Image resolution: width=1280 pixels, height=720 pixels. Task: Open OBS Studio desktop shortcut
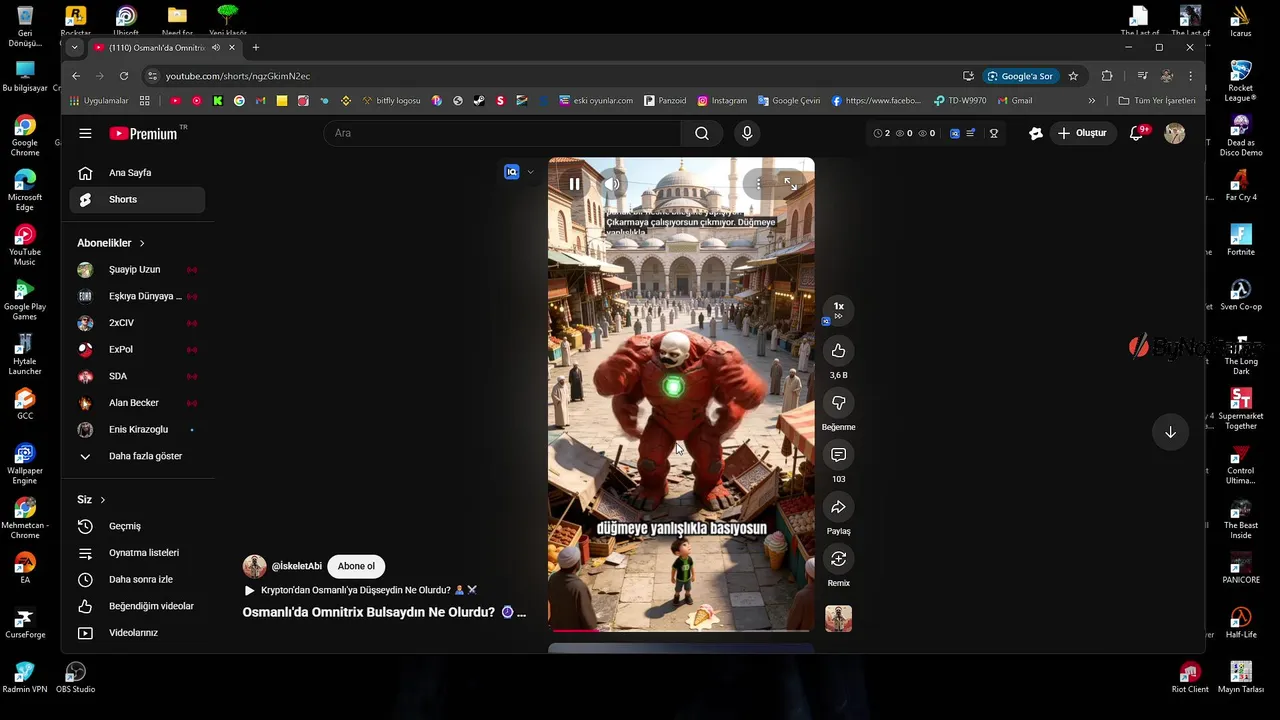[x=75, y=677]
